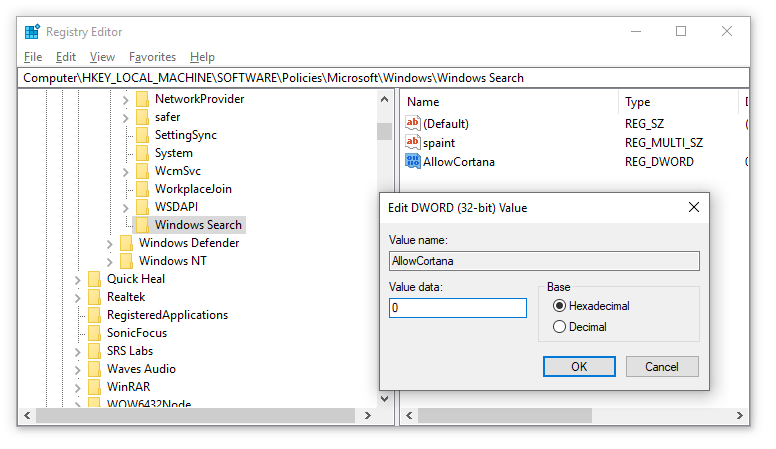Click the REG_MULTI_SZ type cell
The width and height of the screenshot is (776, 449).
664,143
